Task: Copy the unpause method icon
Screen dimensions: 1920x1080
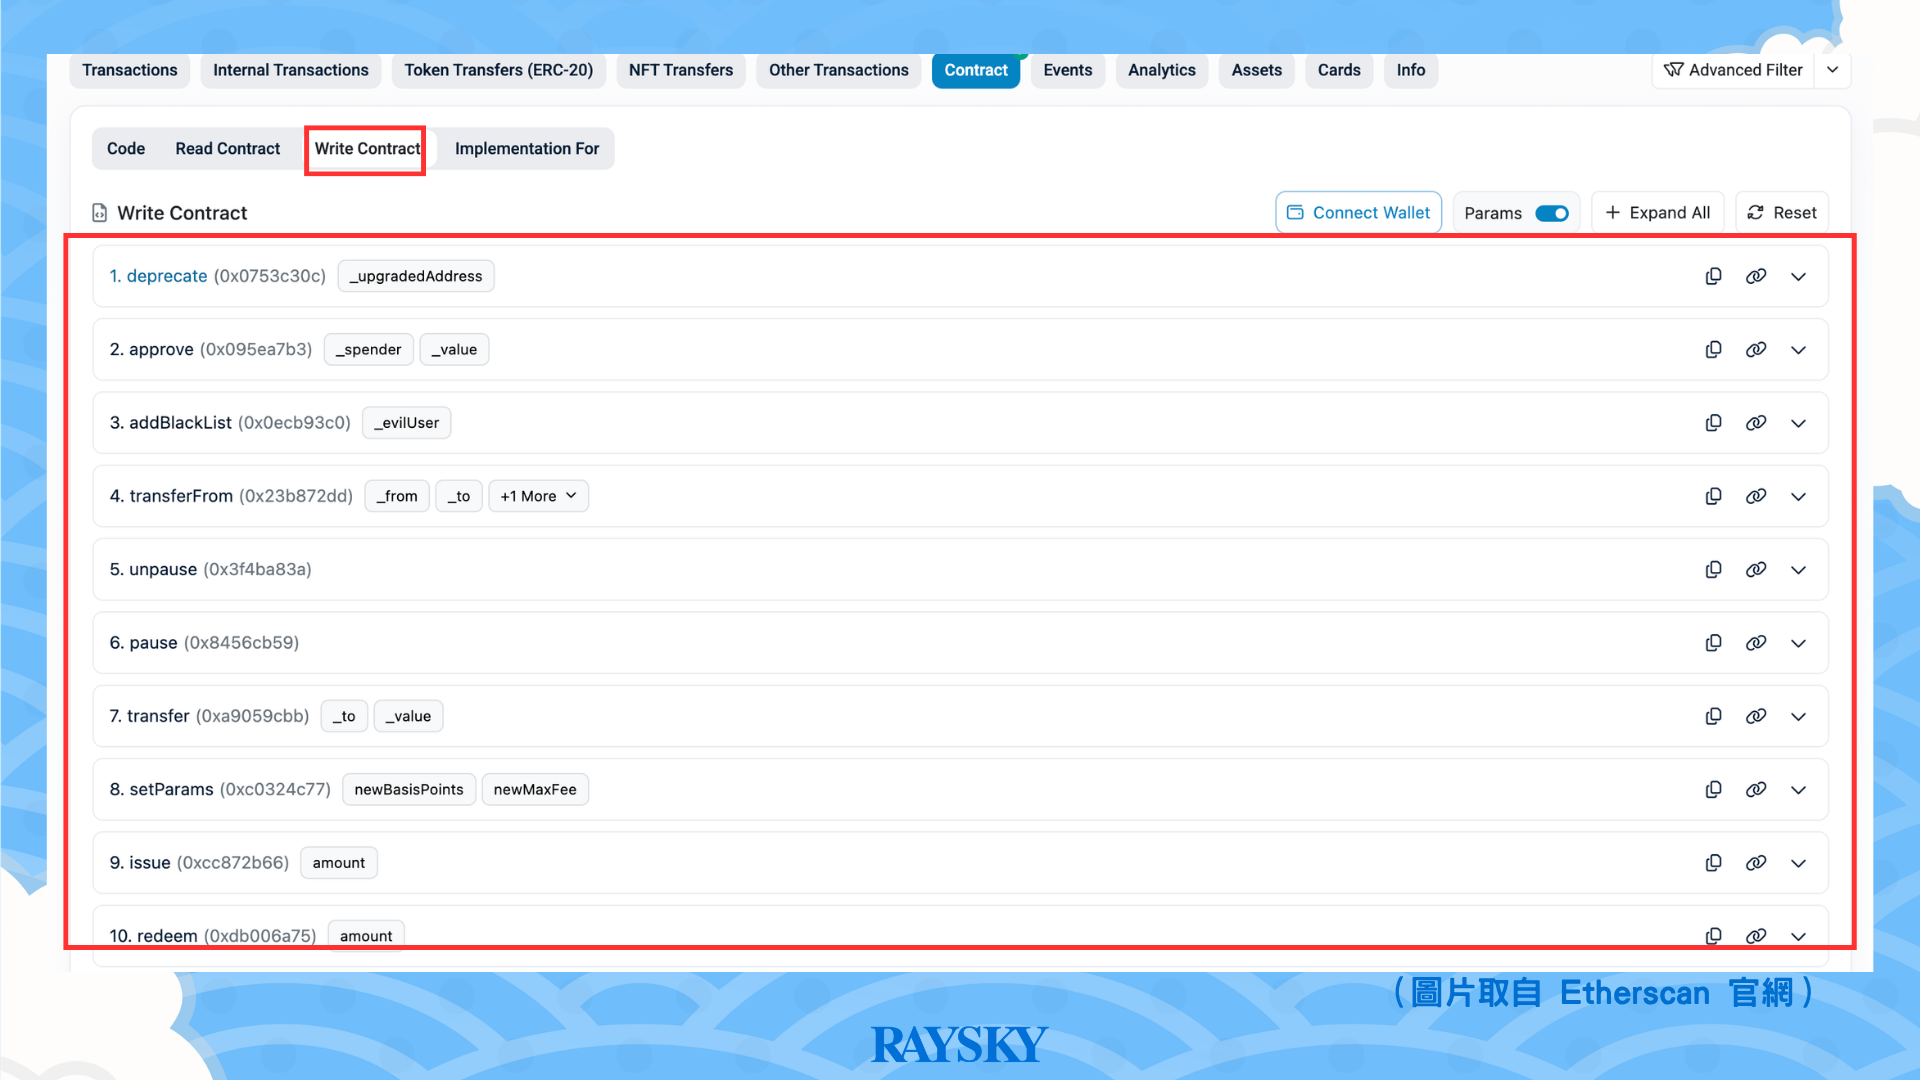Action: click(1713, 569)
